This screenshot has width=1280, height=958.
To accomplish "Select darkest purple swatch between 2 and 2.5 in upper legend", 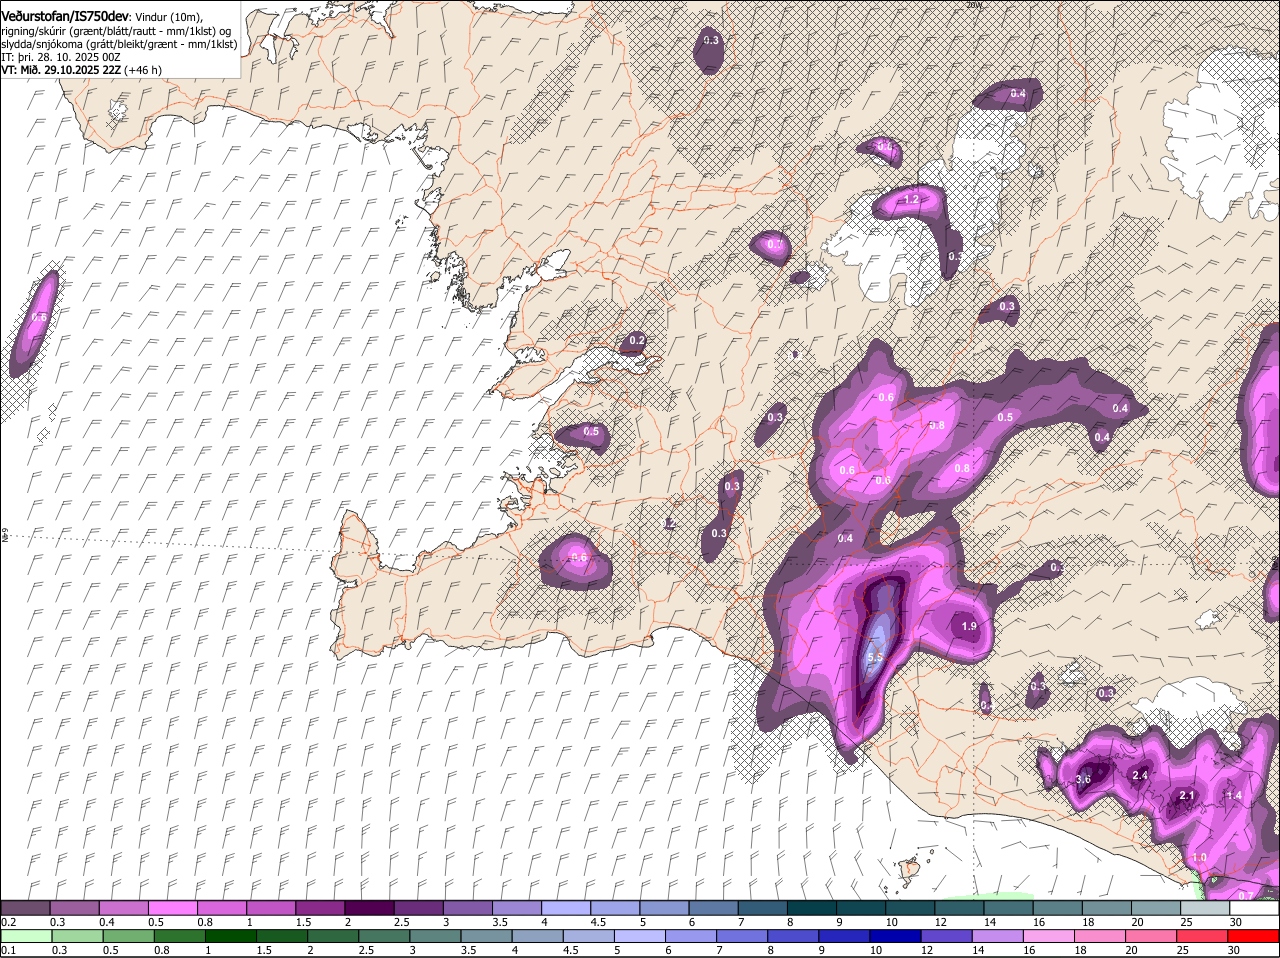I will point(371,908).
